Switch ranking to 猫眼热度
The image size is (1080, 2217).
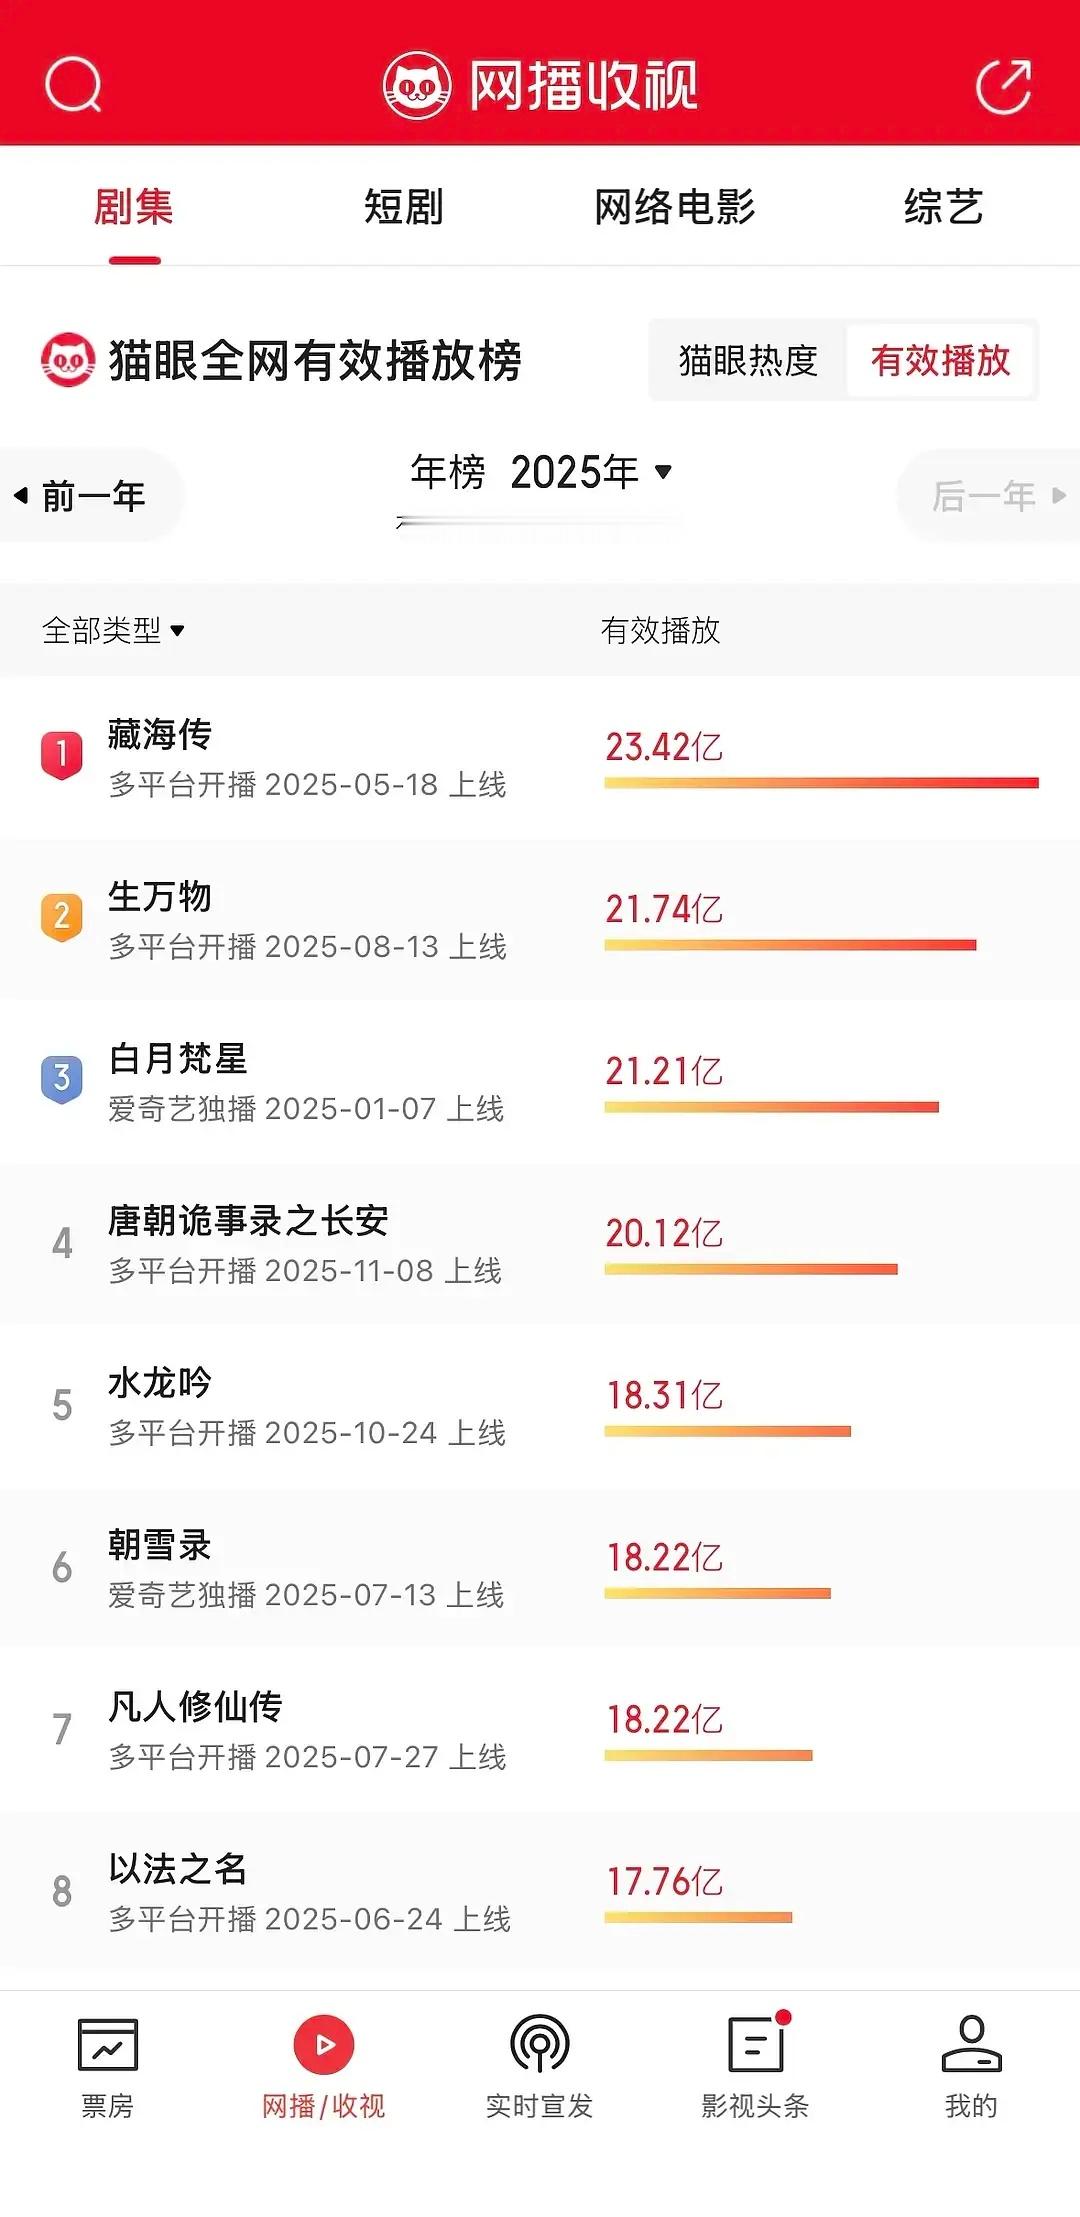coord(748,360)
